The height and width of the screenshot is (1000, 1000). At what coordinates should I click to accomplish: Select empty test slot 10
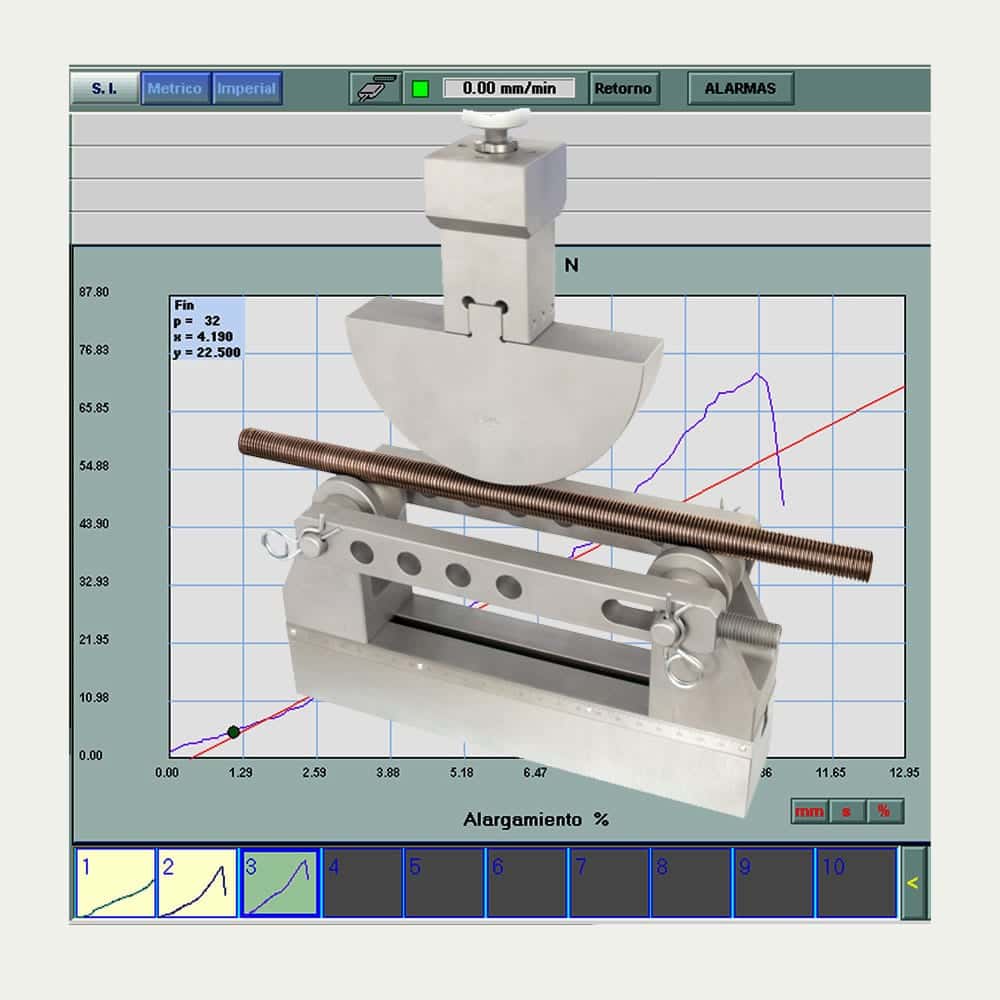856,883
